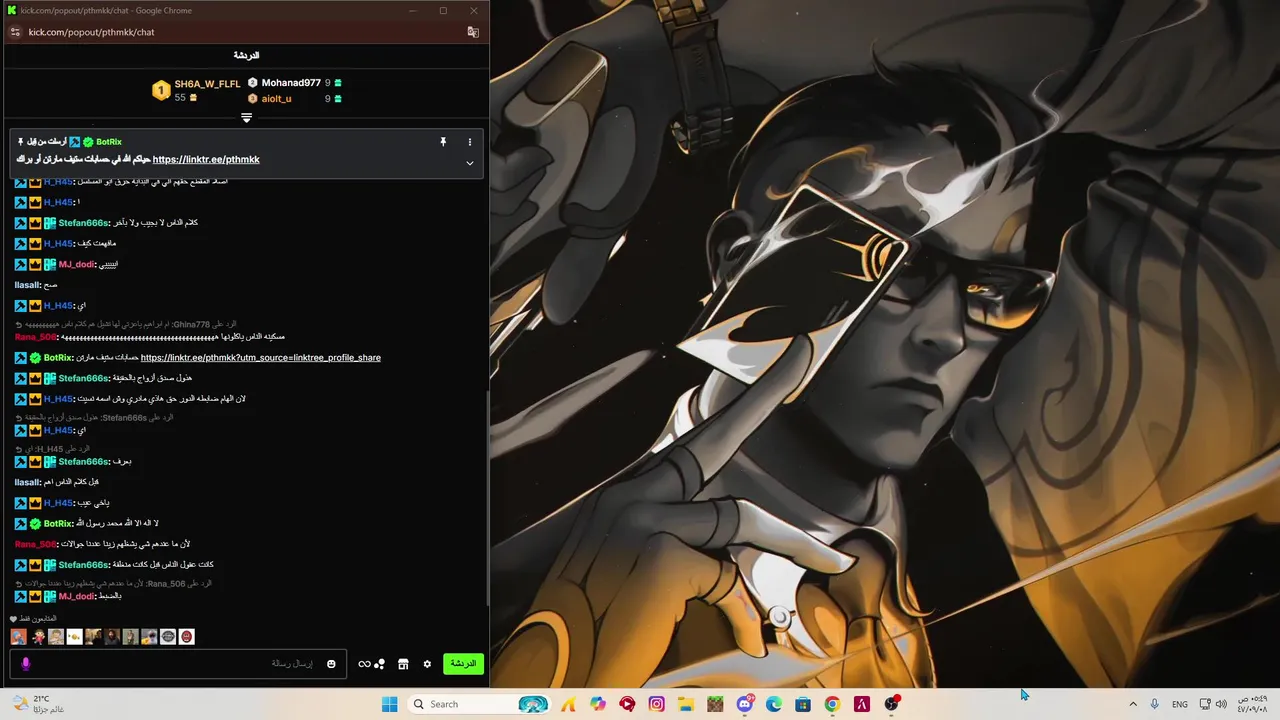Click the taskbar Search box

(480, 704)
